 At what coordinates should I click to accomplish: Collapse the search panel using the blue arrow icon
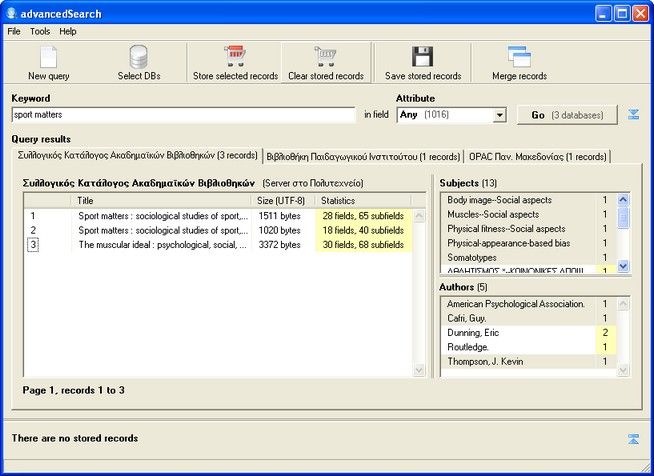coord(633,115)
